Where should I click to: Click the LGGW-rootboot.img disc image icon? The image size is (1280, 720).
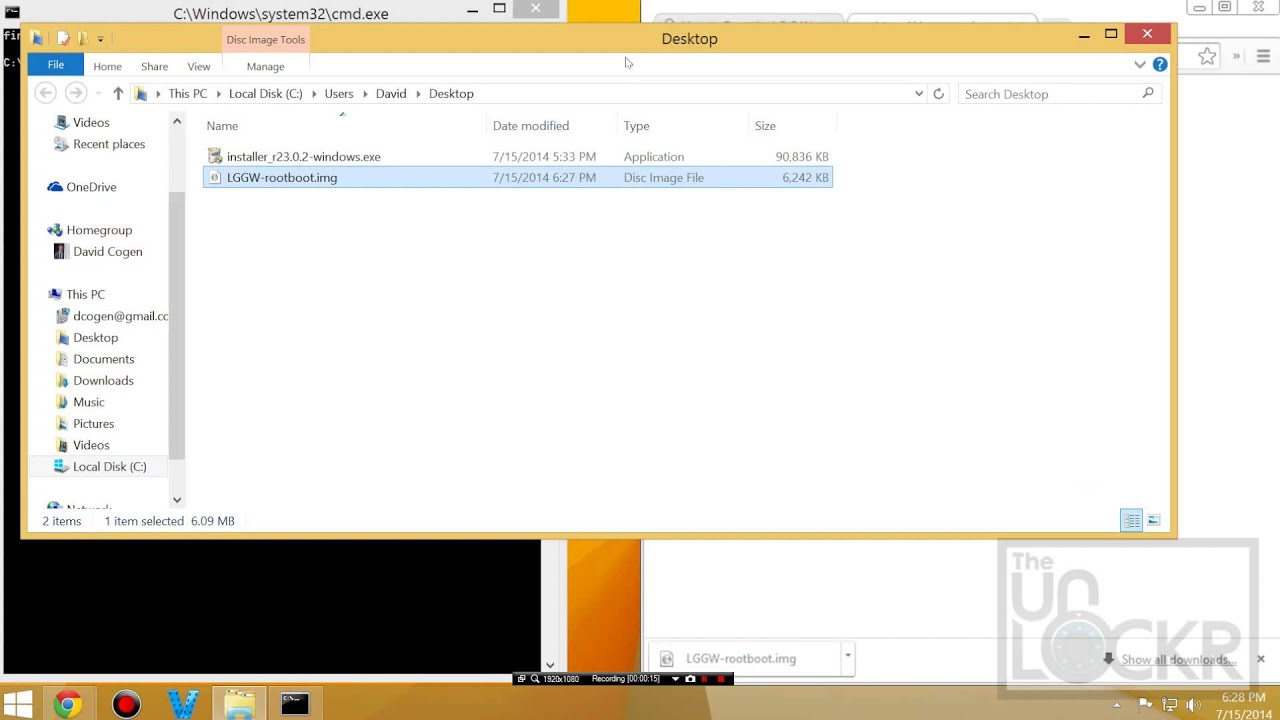point(215,177)
